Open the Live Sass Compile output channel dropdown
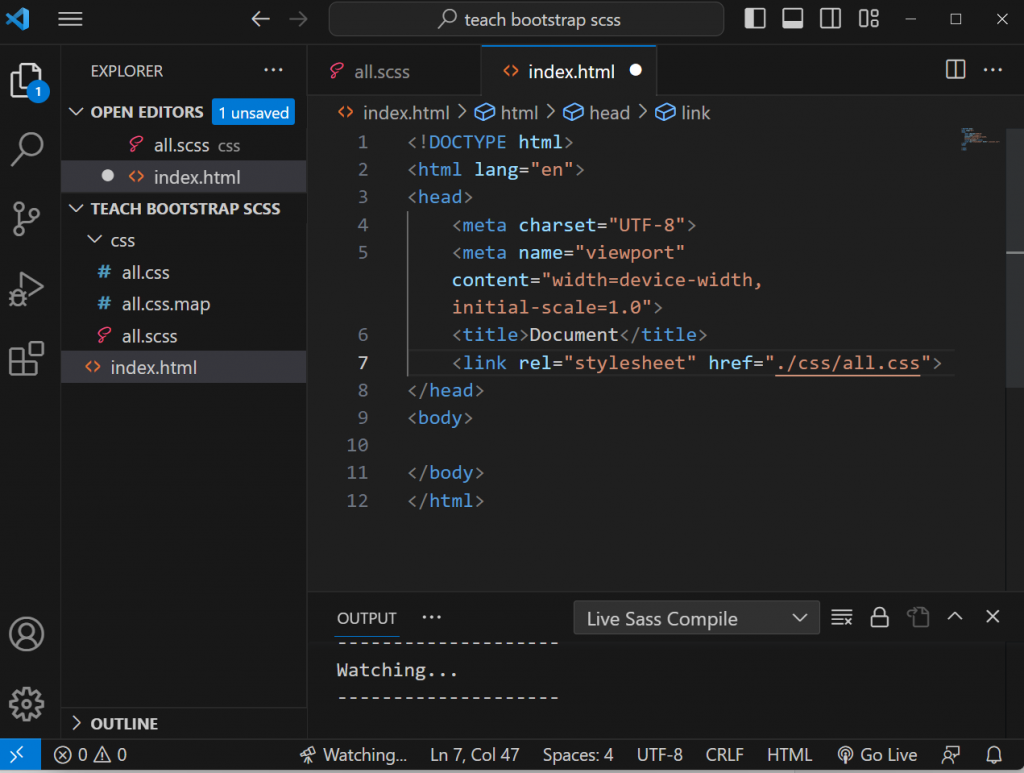Image resolution: width=1024 pixels, height=773 pixels. click(x=696, y=618)
